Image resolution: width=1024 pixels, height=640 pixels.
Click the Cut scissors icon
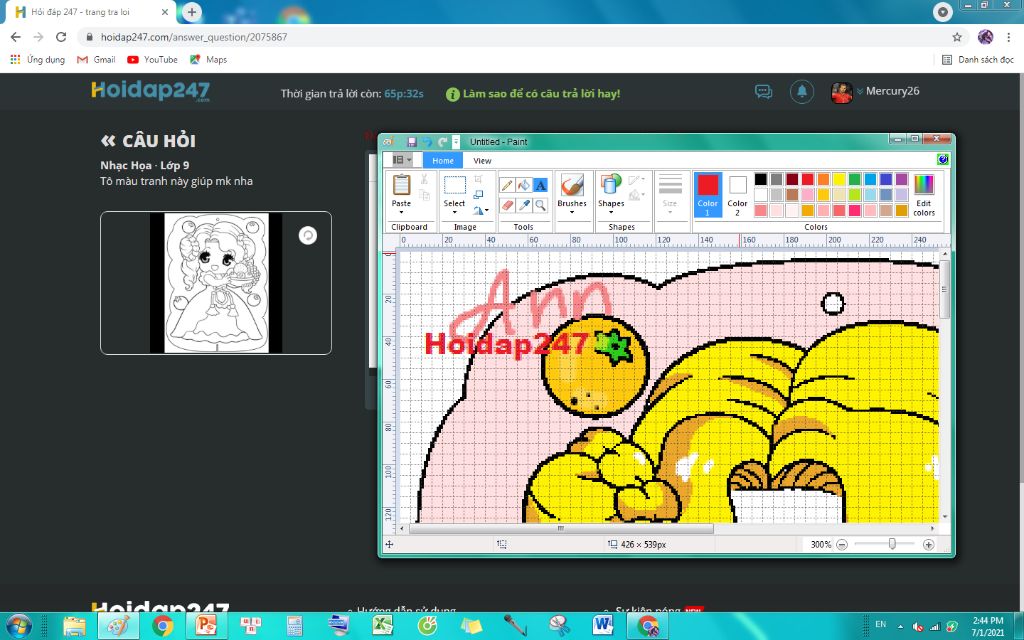[424, 180]
